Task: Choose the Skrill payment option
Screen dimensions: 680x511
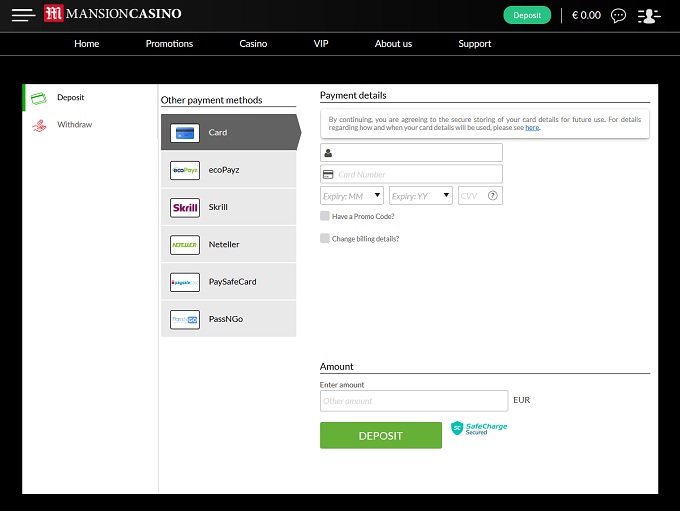Action: click(228, 207)
